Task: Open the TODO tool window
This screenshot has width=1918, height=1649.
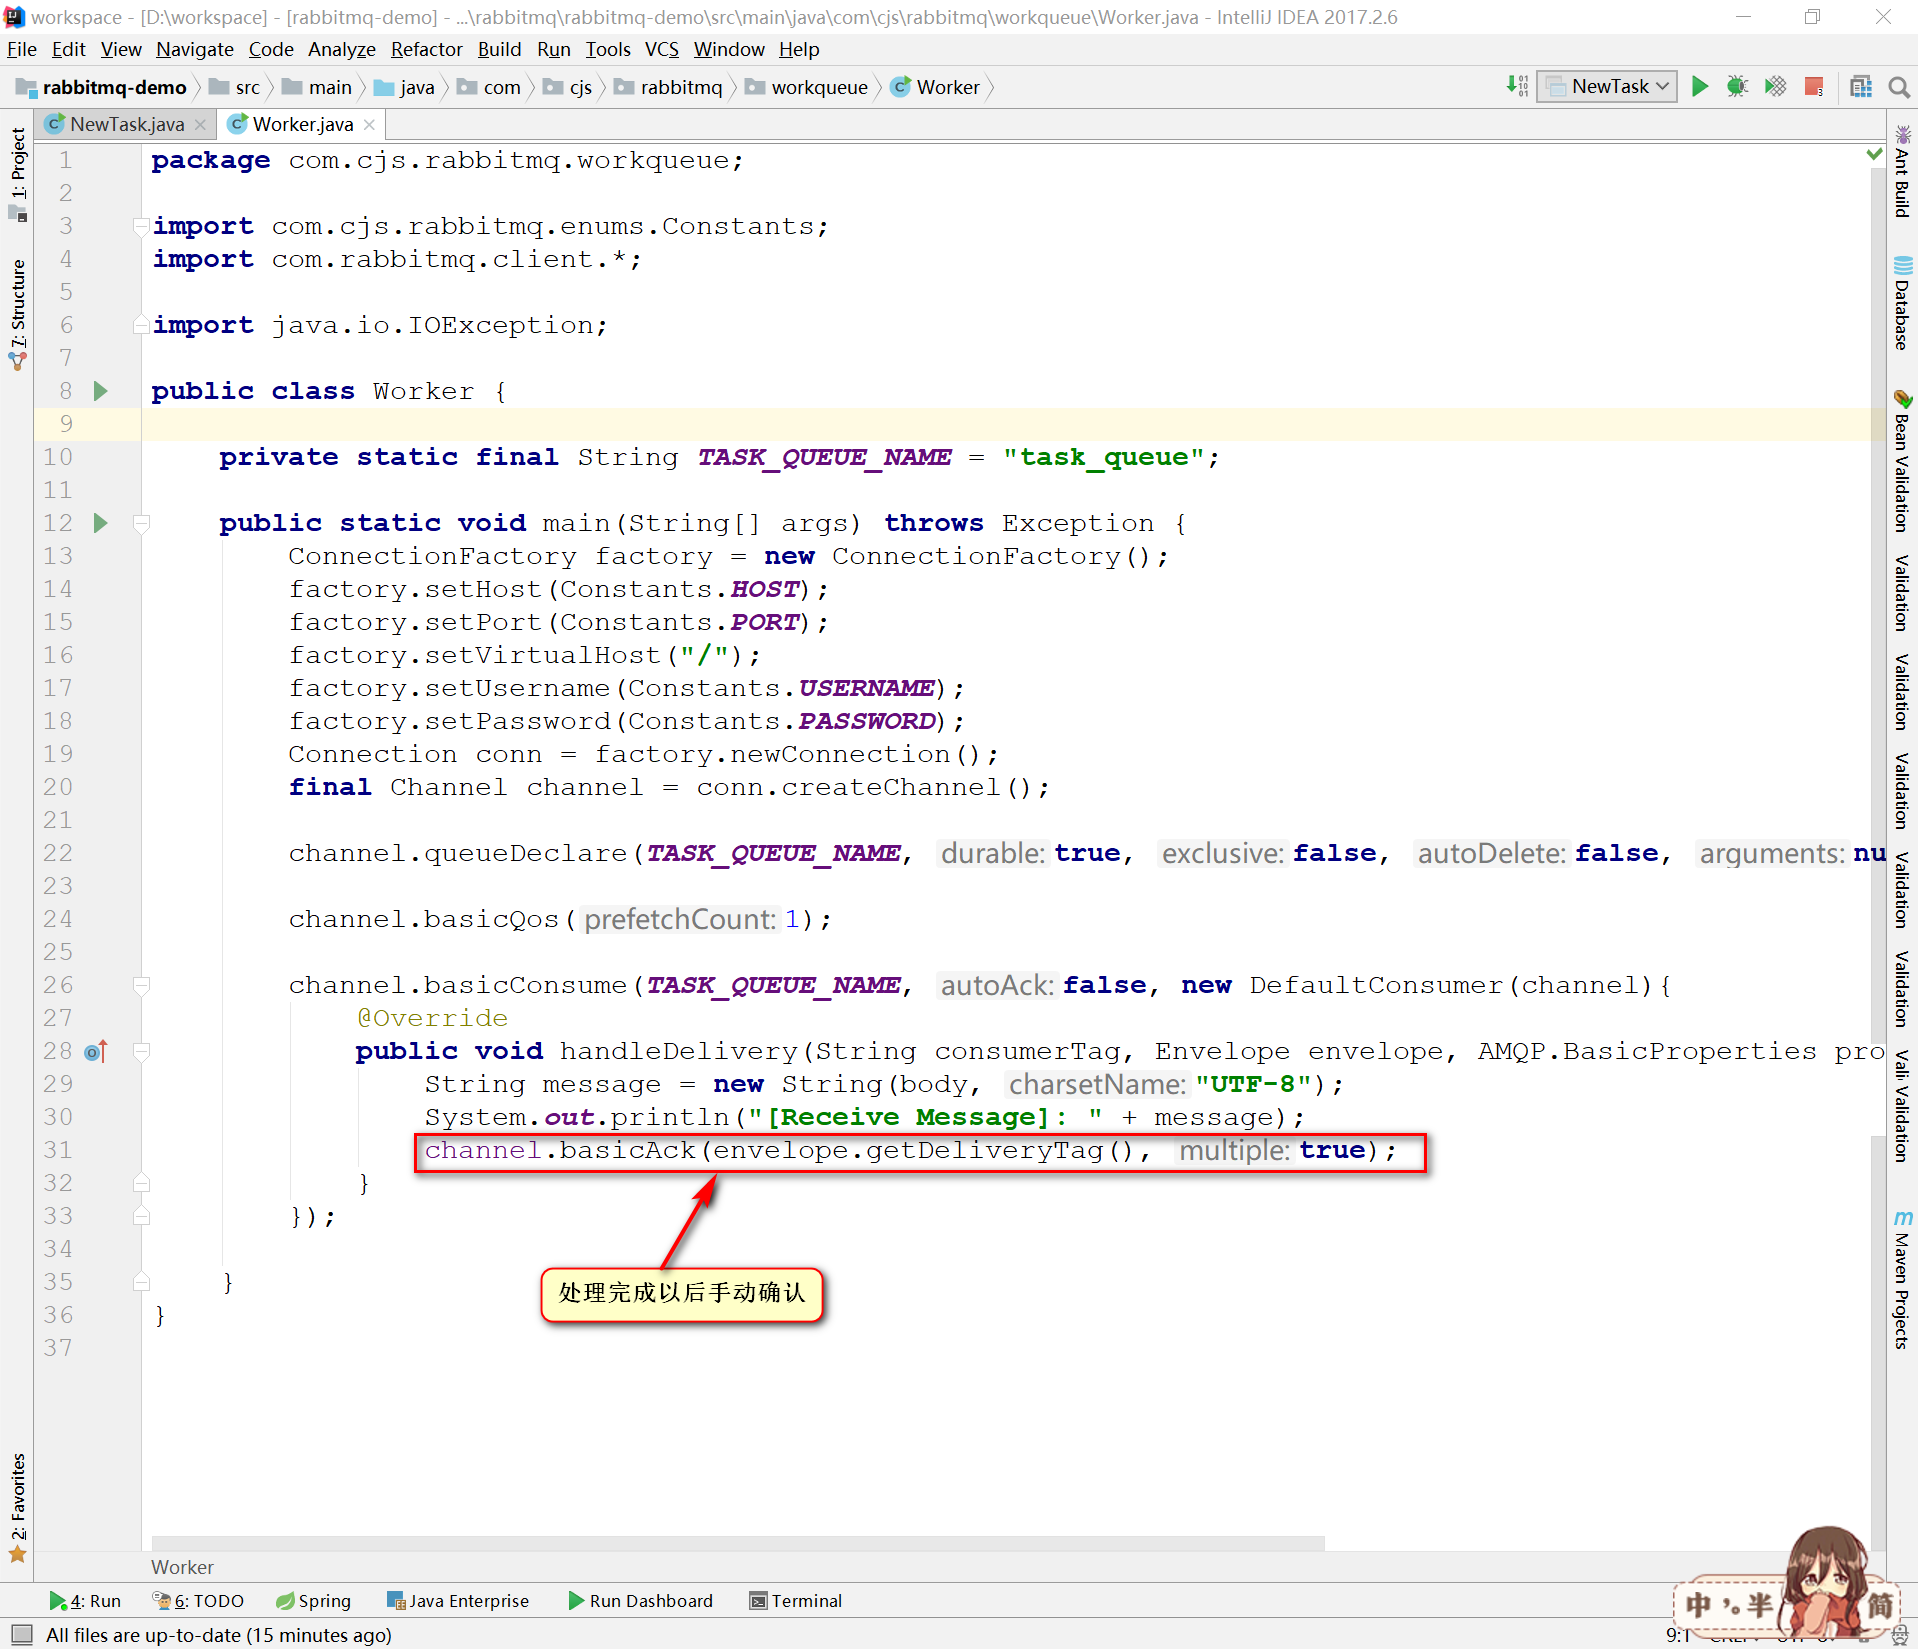Action: [x=198, y=1601]
